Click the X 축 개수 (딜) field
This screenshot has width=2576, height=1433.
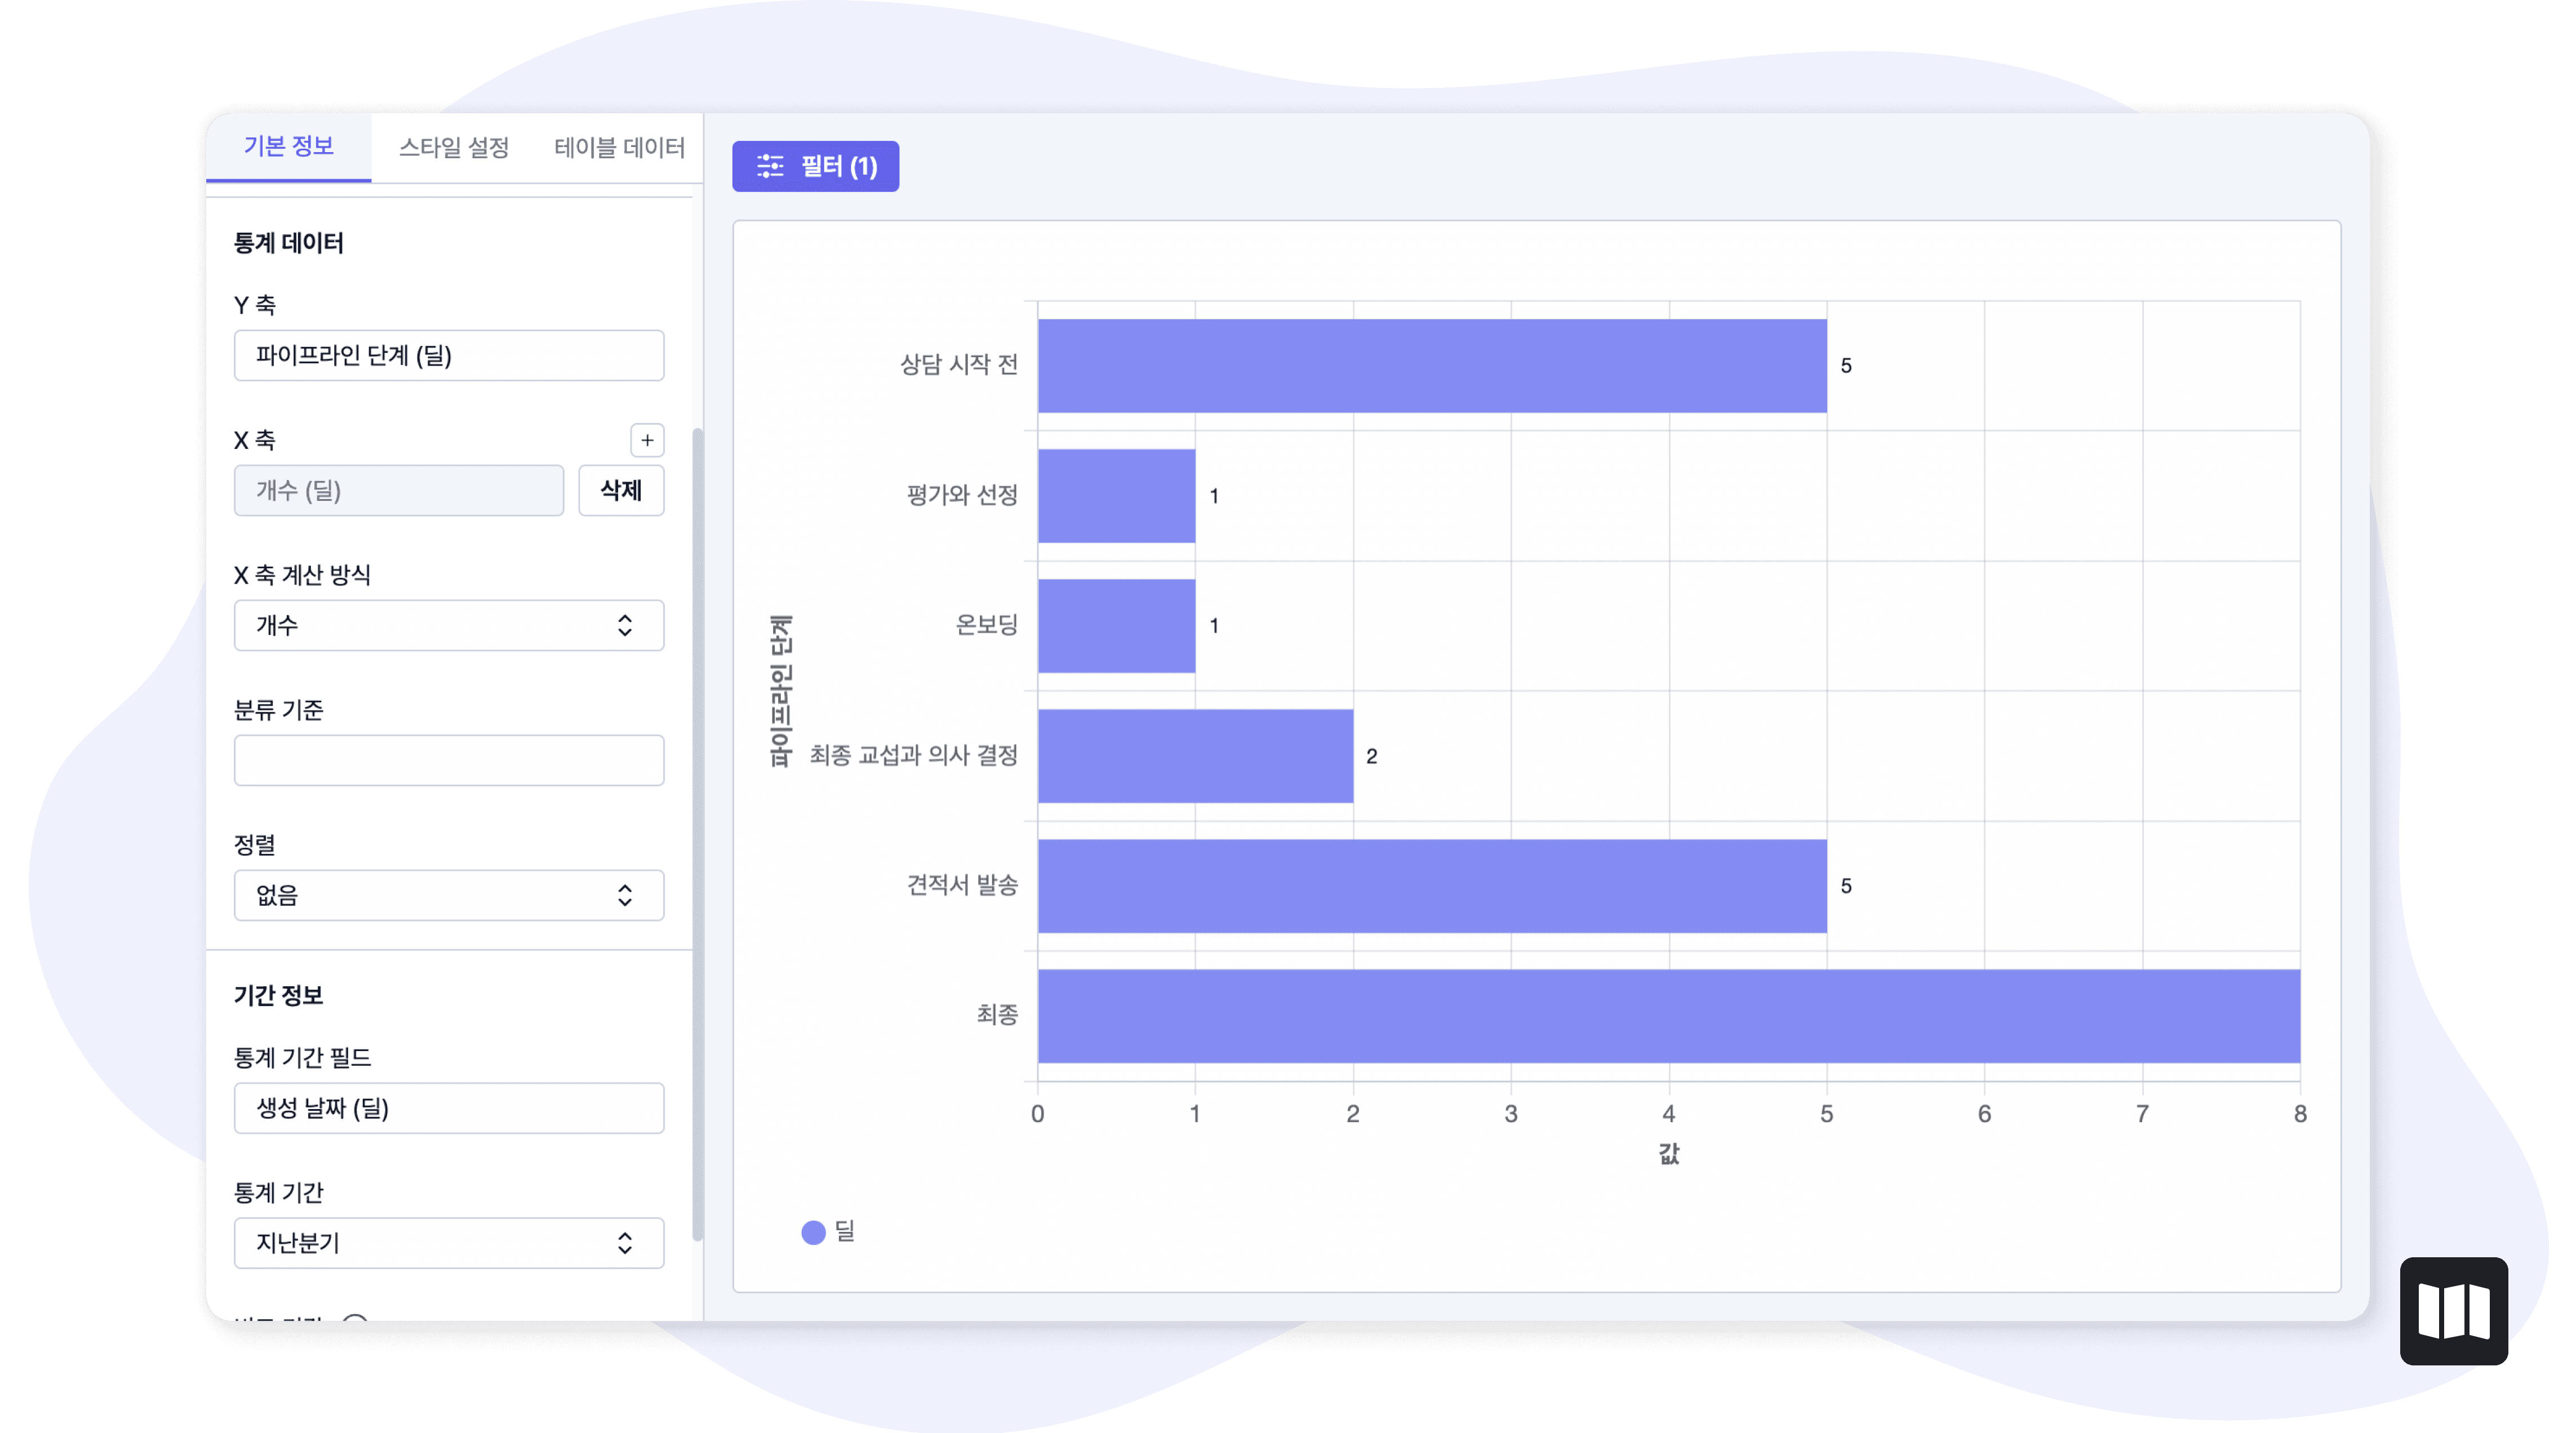point(398,490)
